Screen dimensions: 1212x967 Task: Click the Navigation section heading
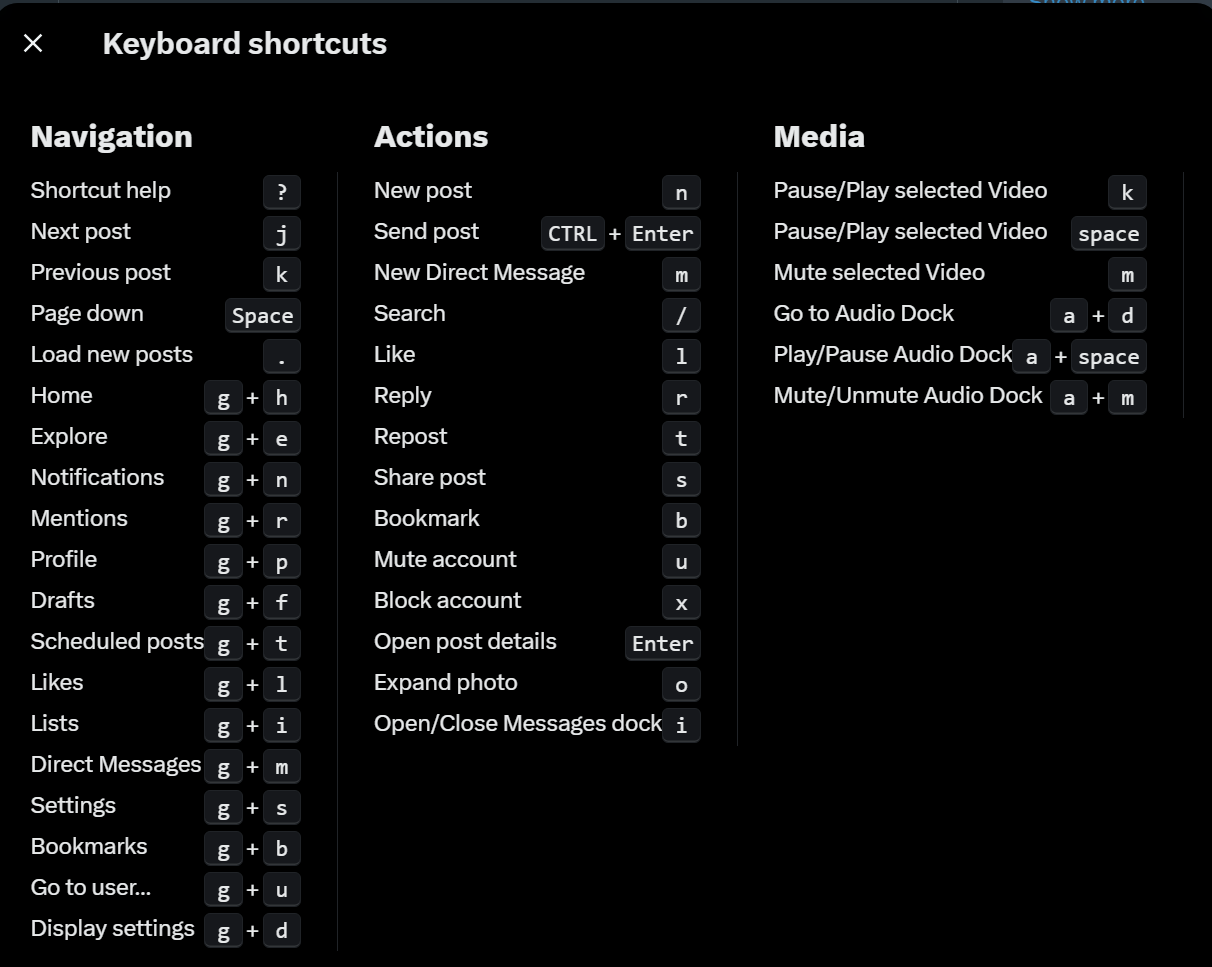(112, 136)
